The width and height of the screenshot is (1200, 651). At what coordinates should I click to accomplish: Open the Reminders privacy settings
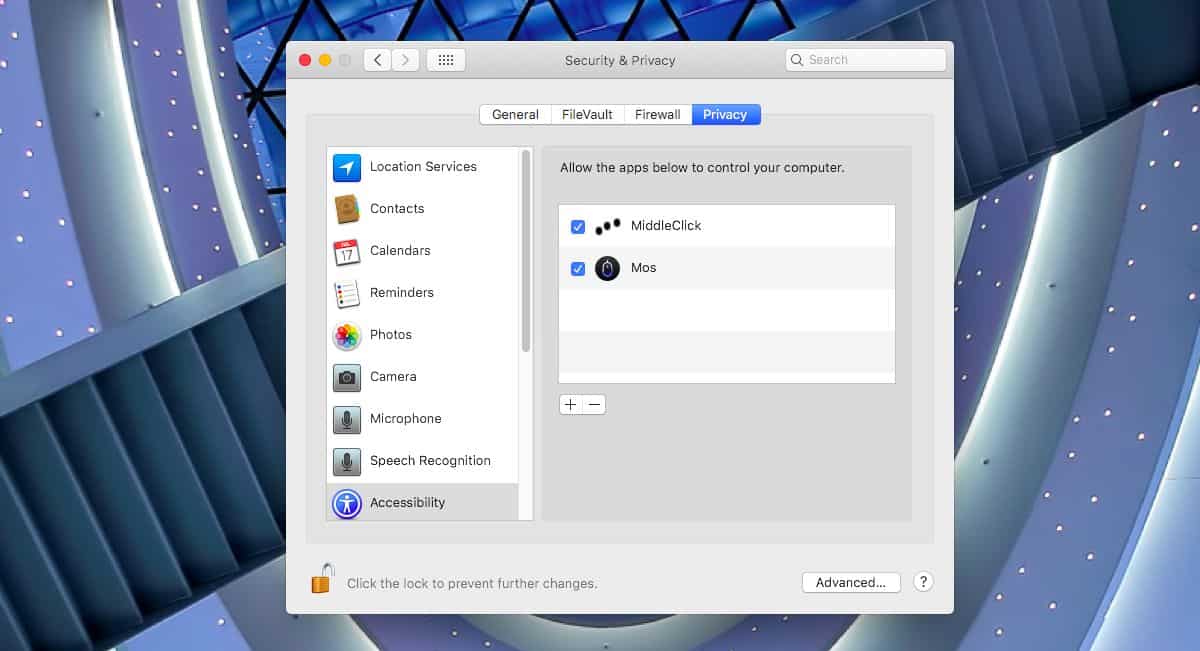(401, 292)
